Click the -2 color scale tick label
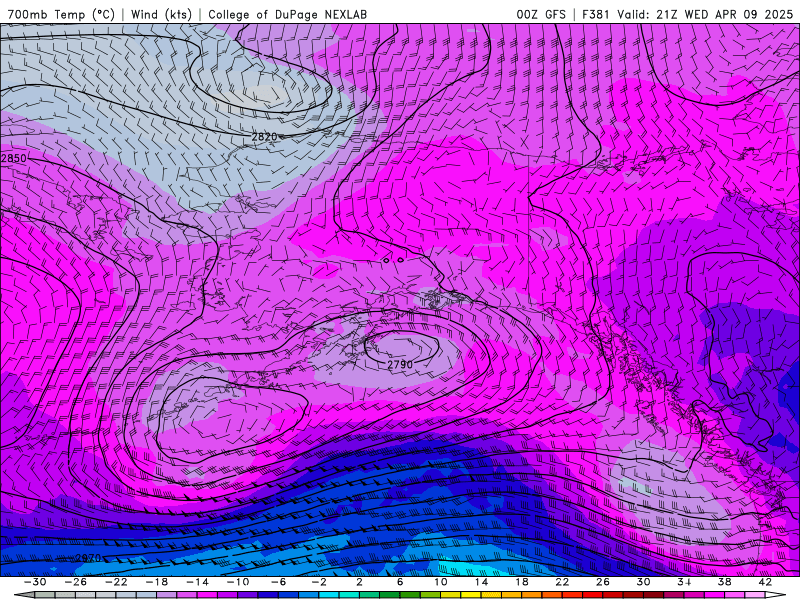Image resolution: width=800 pixels, height=600 pixels. click(x=319, y=582)
